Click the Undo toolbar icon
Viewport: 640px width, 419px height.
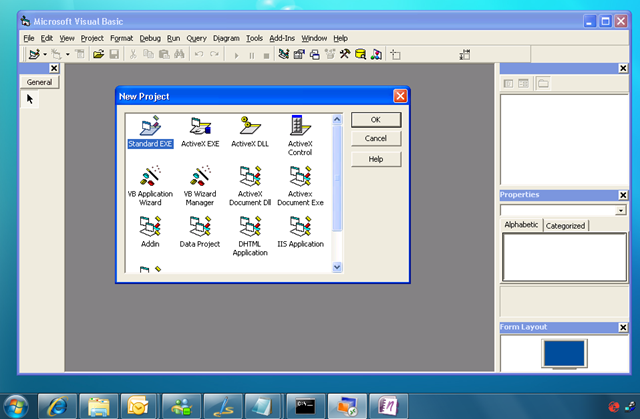199,54
